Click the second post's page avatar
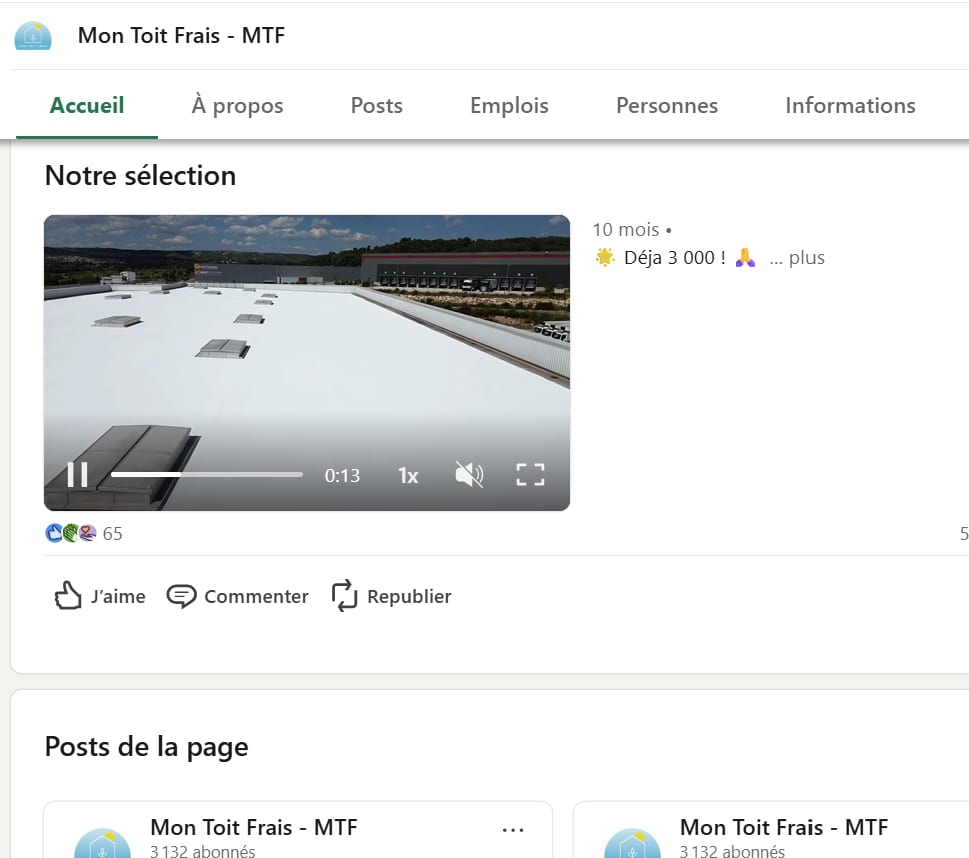The image size is (969, 858). tap(632, 843)
